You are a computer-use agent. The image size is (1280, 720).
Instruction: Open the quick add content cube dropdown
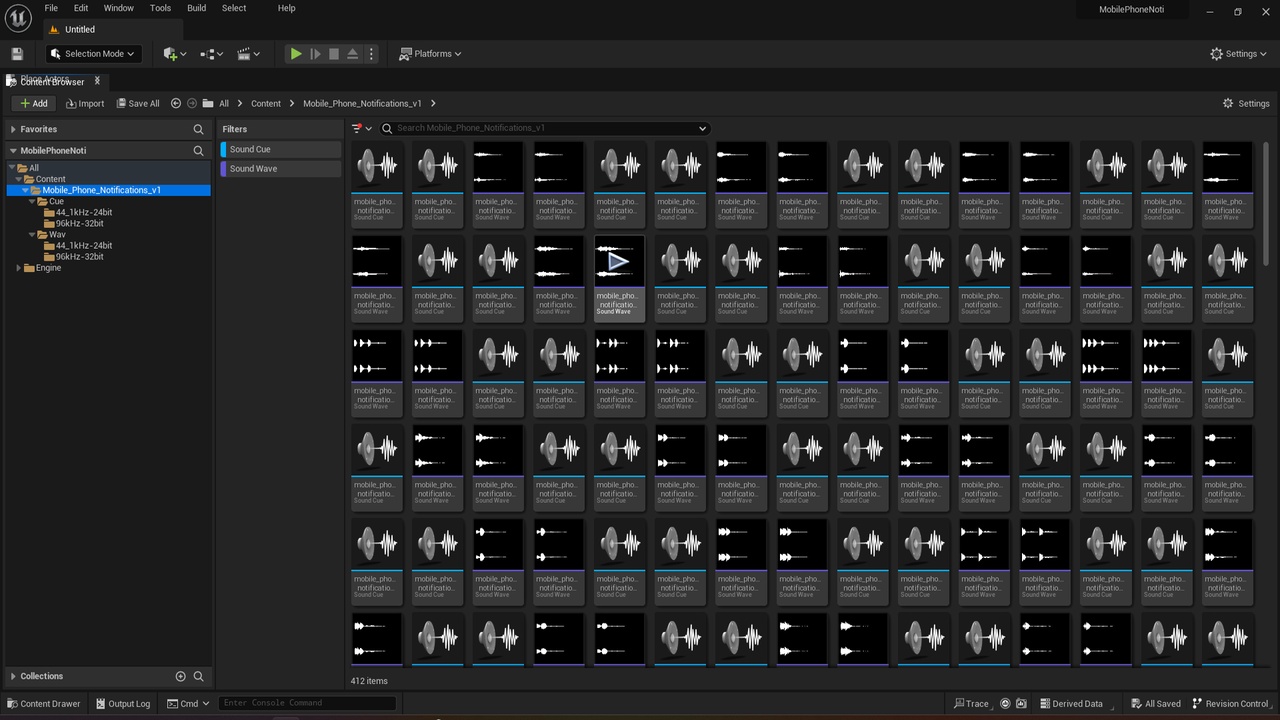click(174, 54)
